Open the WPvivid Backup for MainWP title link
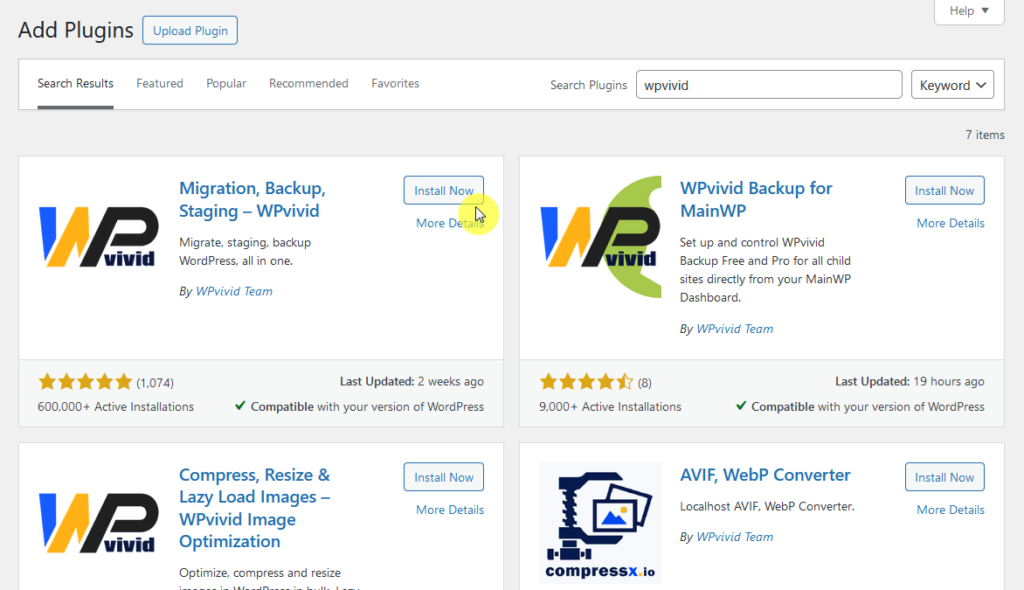 (x=756, y=199)
